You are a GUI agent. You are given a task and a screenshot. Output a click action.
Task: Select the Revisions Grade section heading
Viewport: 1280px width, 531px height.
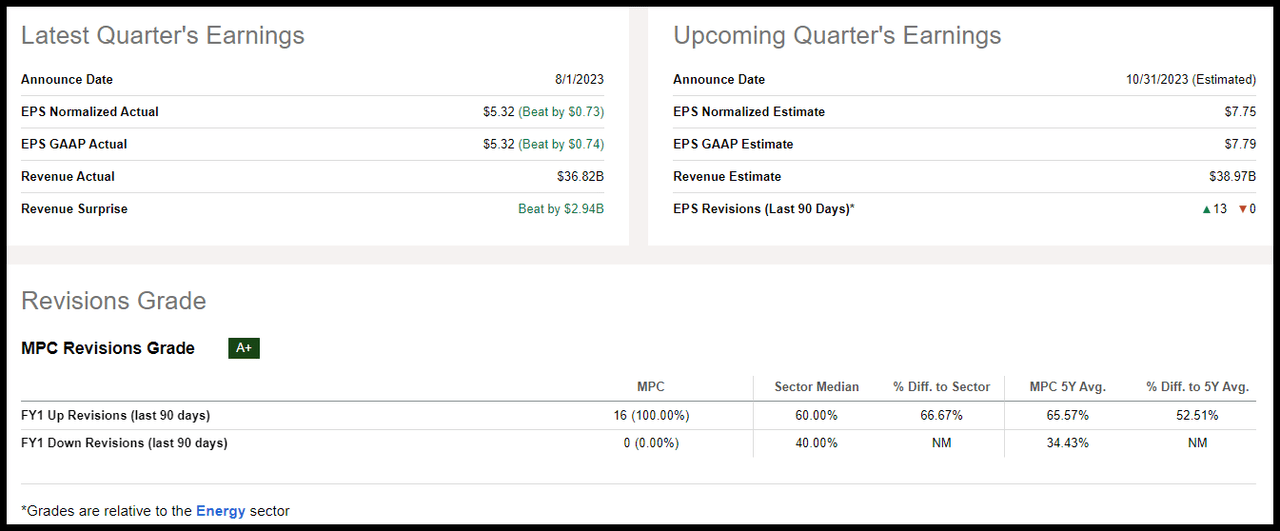(x=113, y=301)
